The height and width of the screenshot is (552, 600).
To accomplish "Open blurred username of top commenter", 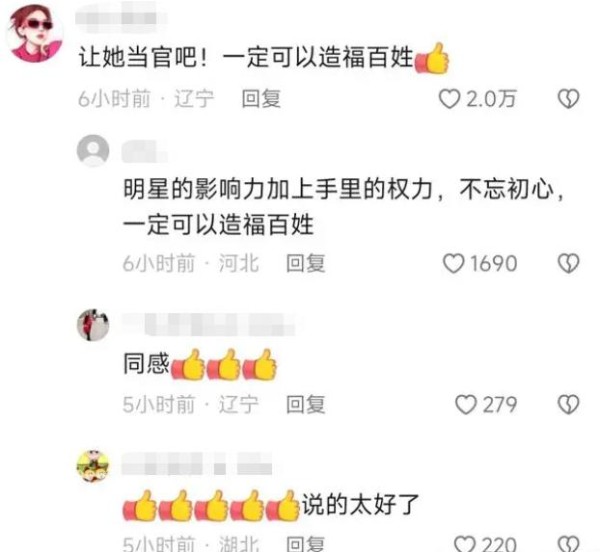I will (122, 18).
